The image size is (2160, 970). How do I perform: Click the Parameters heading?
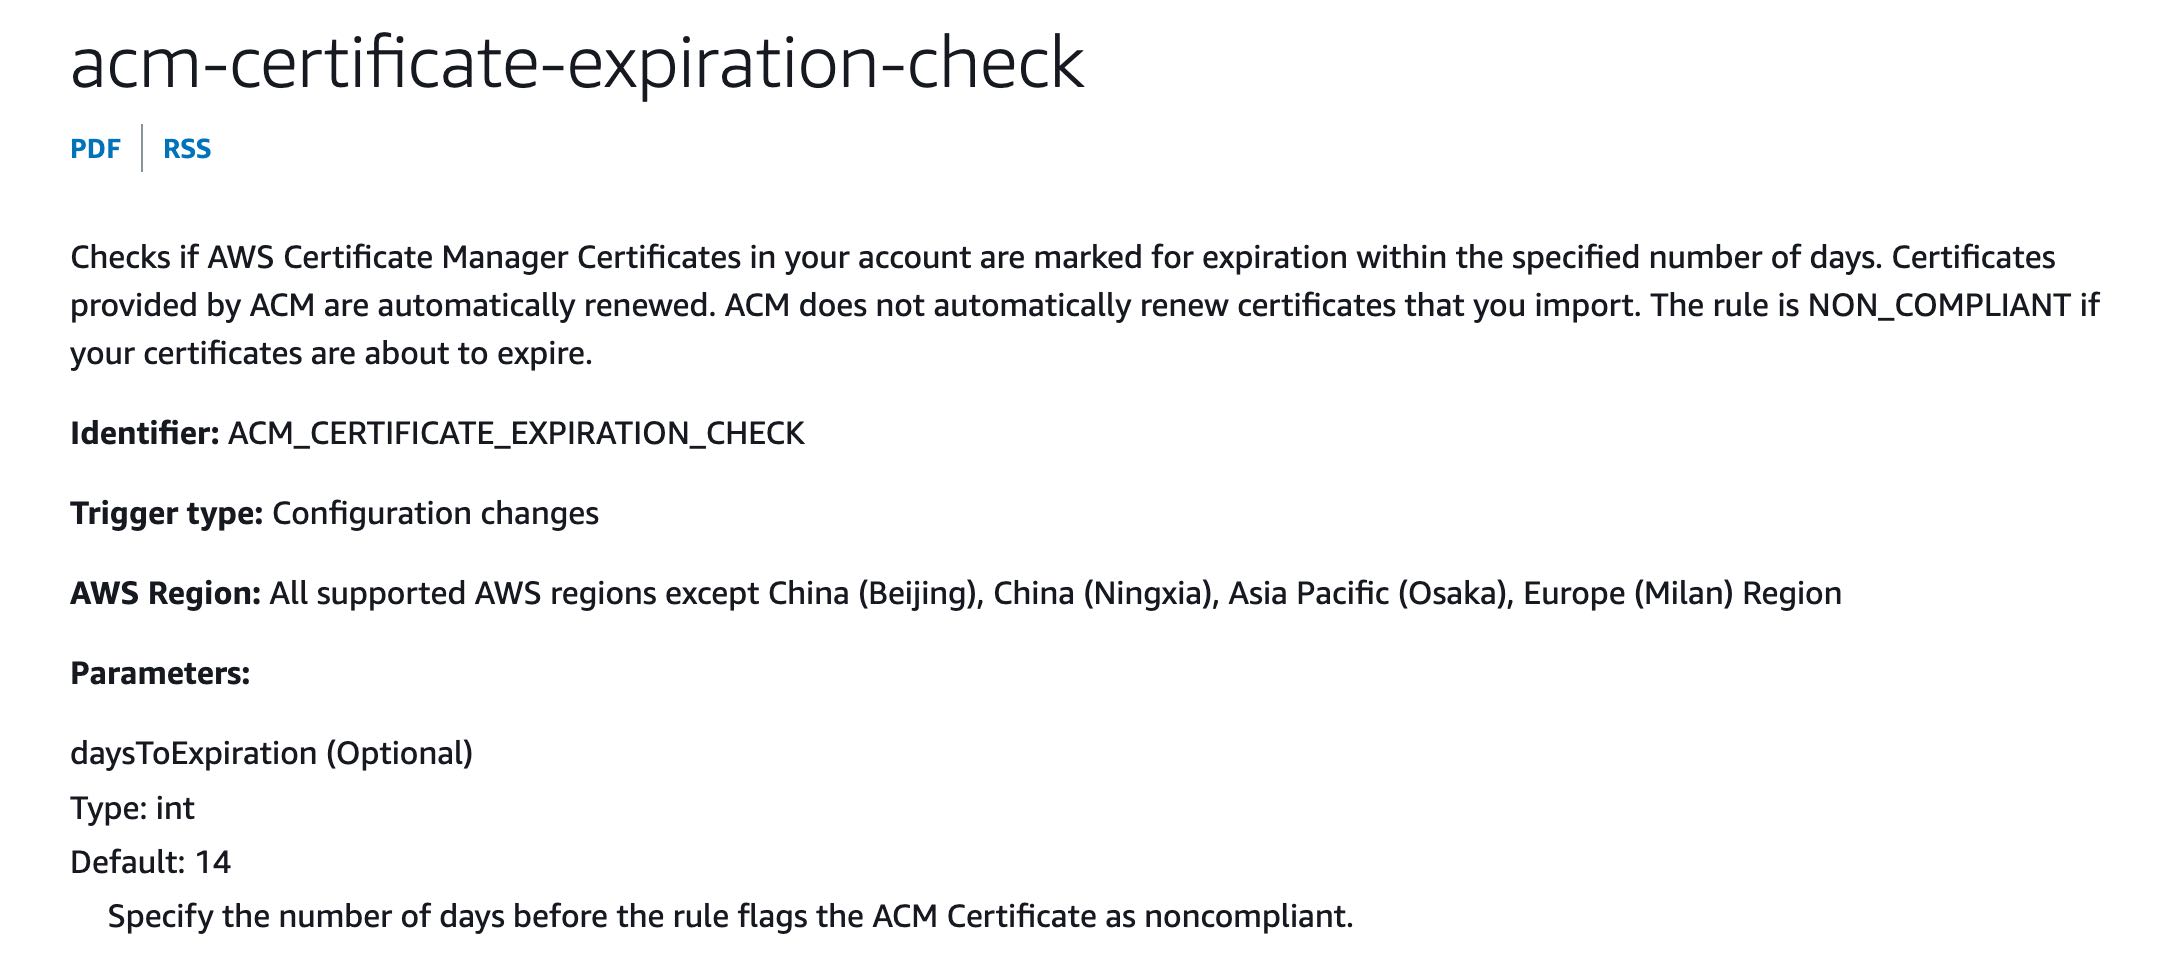coord(160,673)
